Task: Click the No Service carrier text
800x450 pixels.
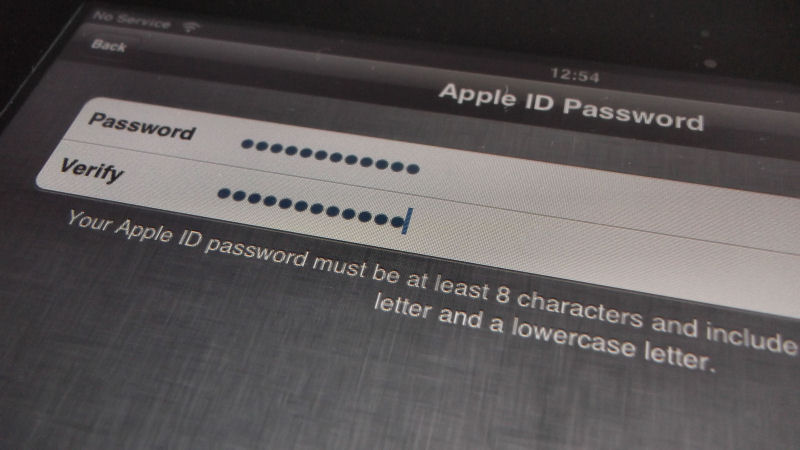Action: 131,19
